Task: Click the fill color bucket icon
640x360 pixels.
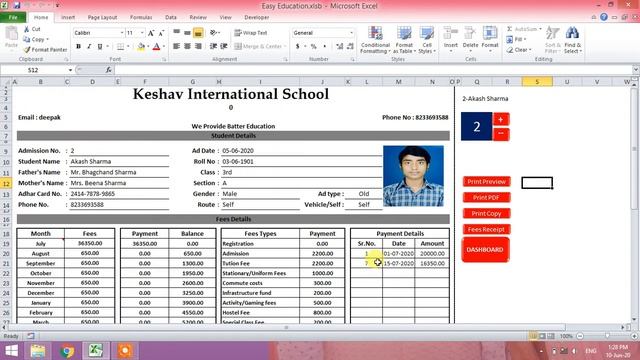Action: coord(141,47)
